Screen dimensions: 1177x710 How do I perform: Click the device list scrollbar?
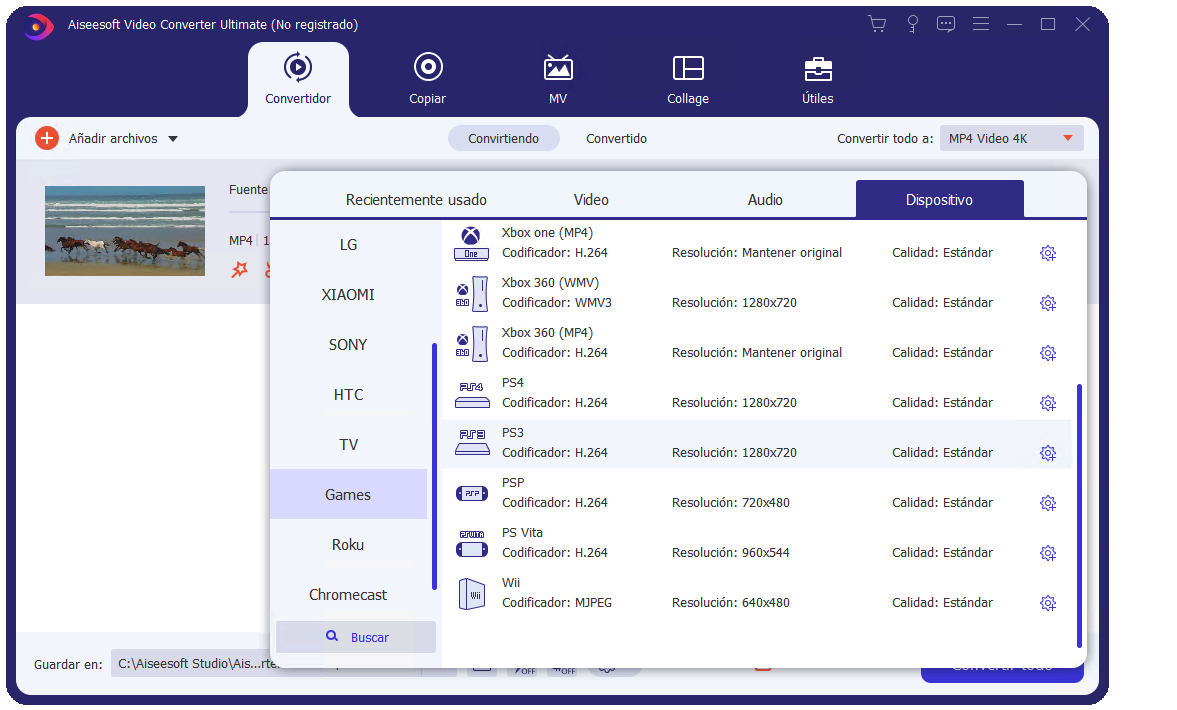[1079, 515]
